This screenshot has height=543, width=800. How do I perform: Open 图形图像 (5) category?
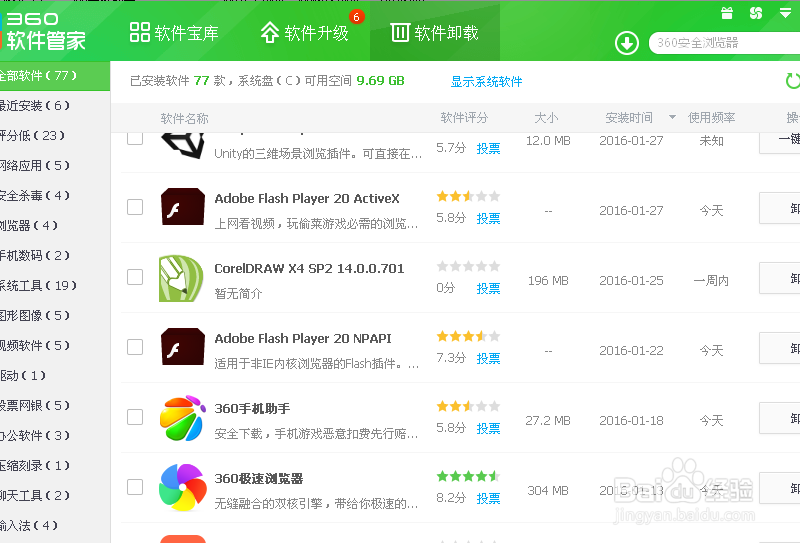tap(55, 316)
